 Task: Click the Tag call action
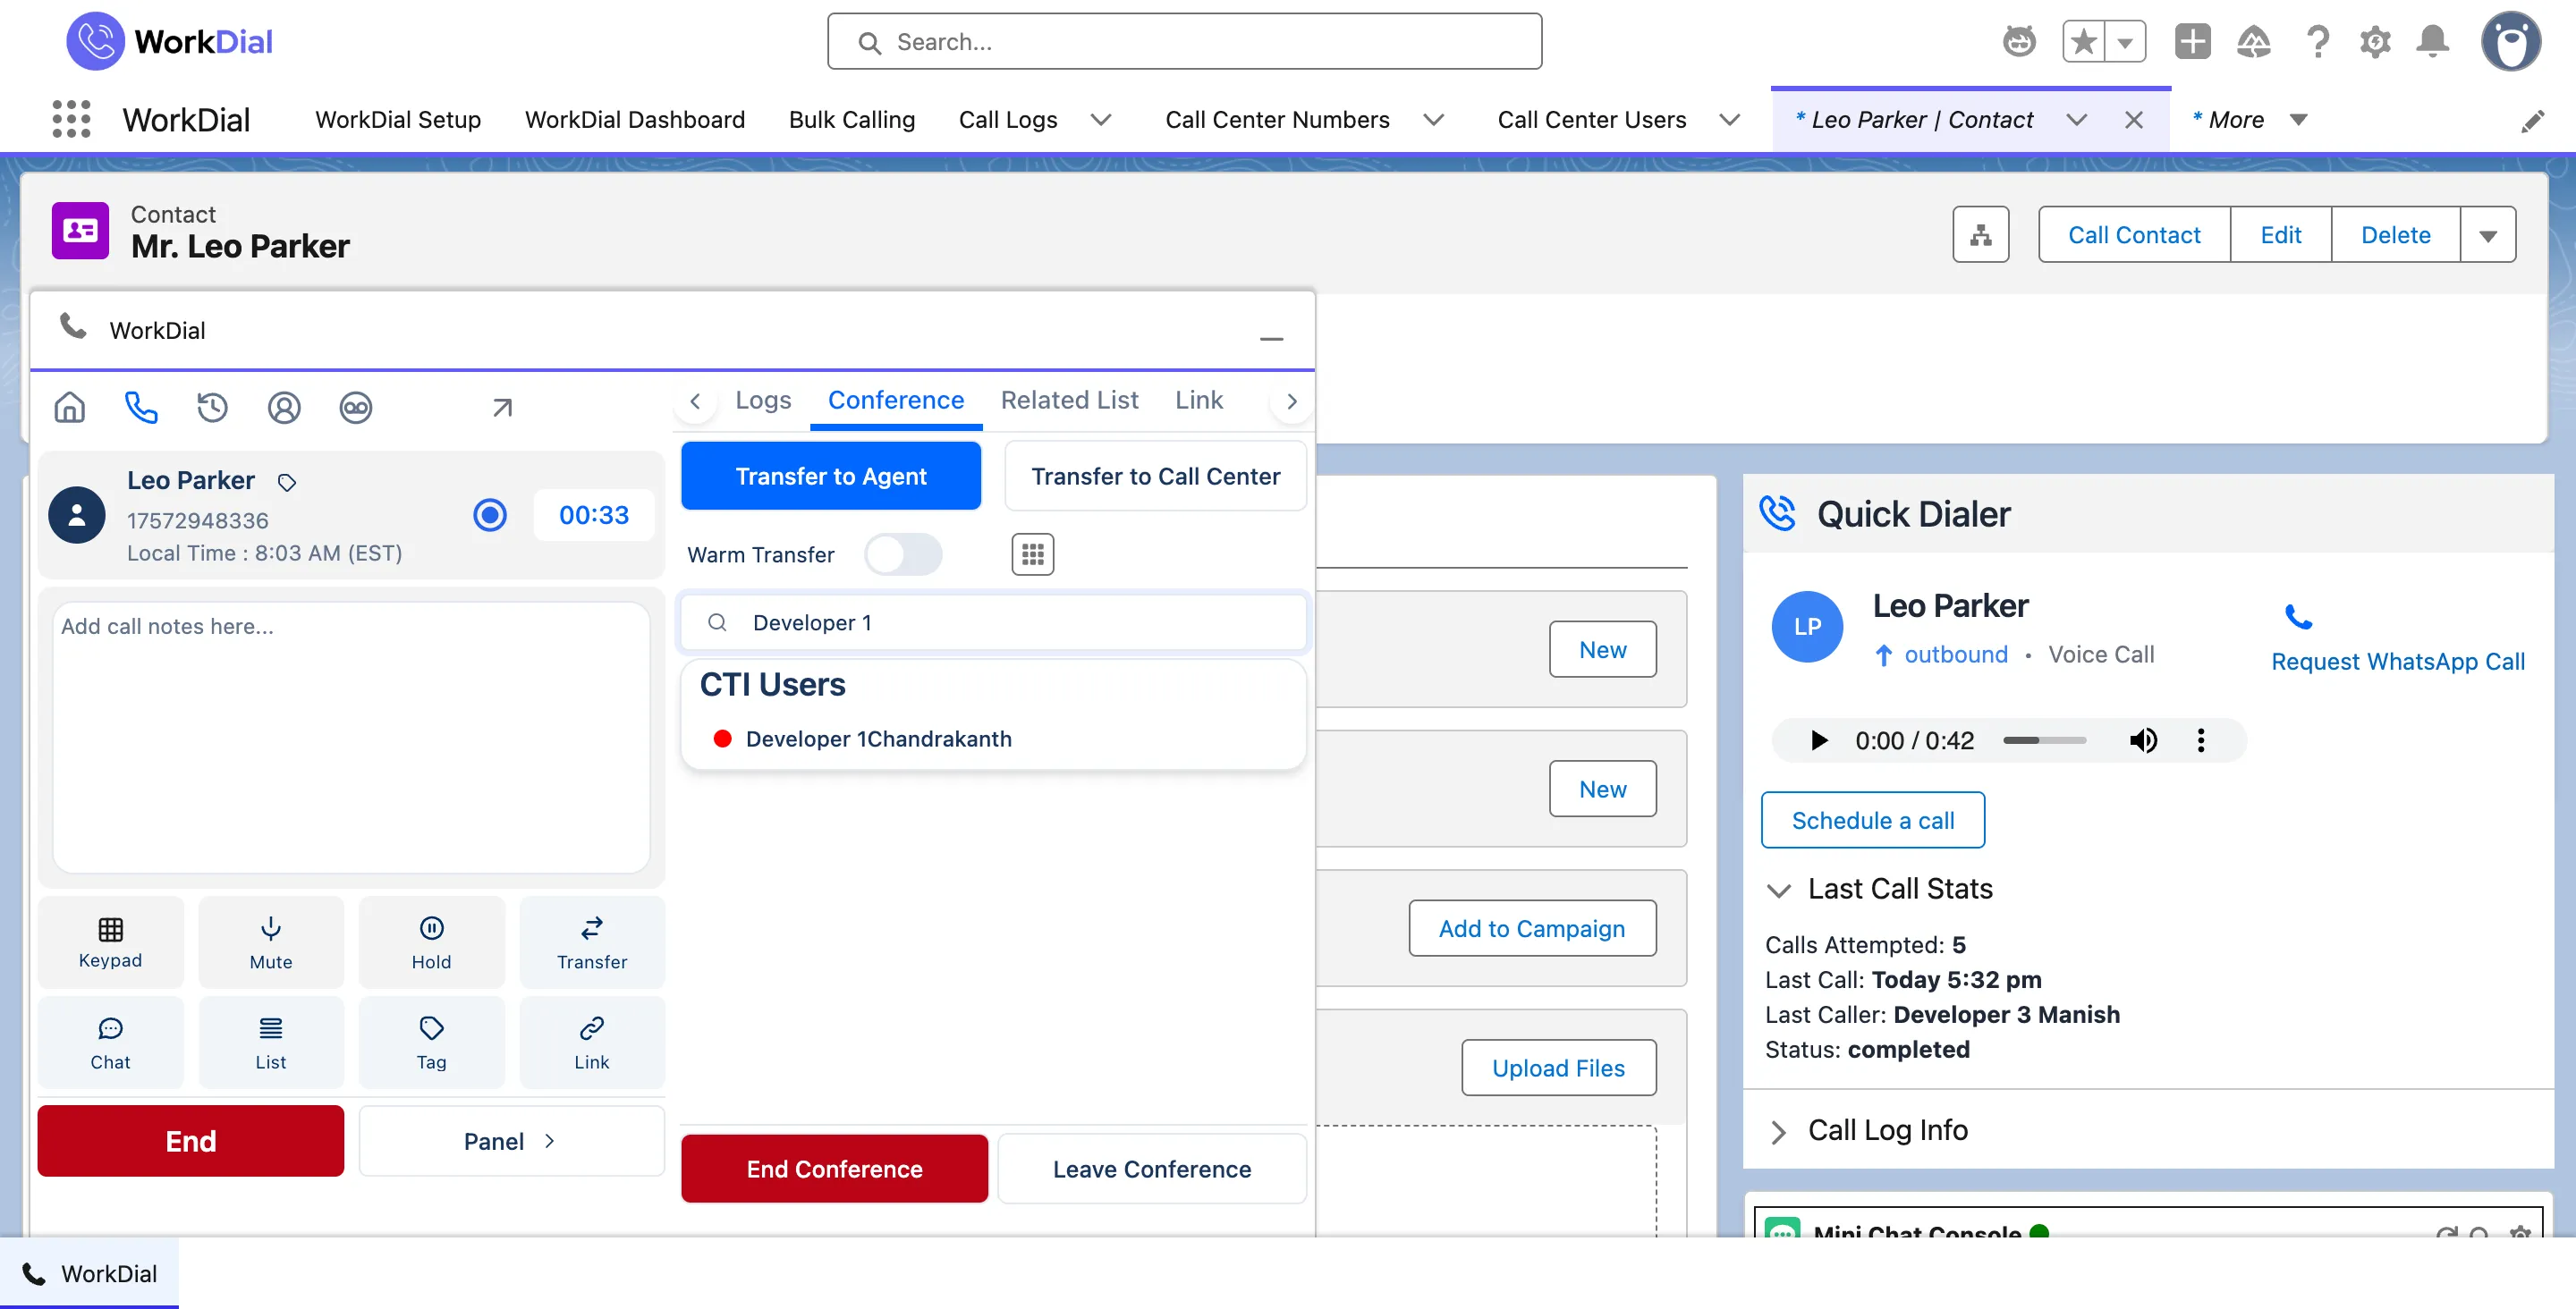point(431,1042)
